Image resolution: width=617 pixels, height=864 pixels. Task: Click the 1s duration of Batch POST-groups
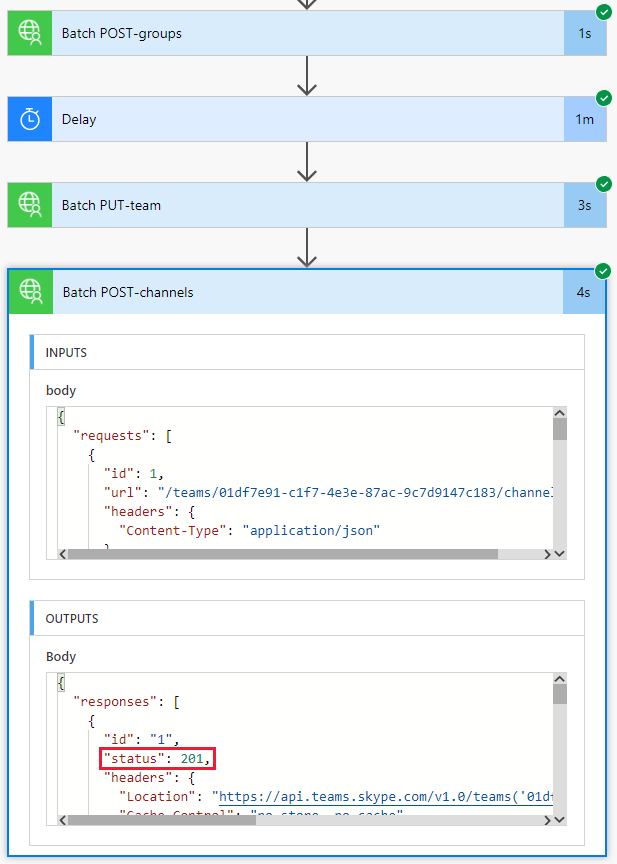[x=584, y=34]
